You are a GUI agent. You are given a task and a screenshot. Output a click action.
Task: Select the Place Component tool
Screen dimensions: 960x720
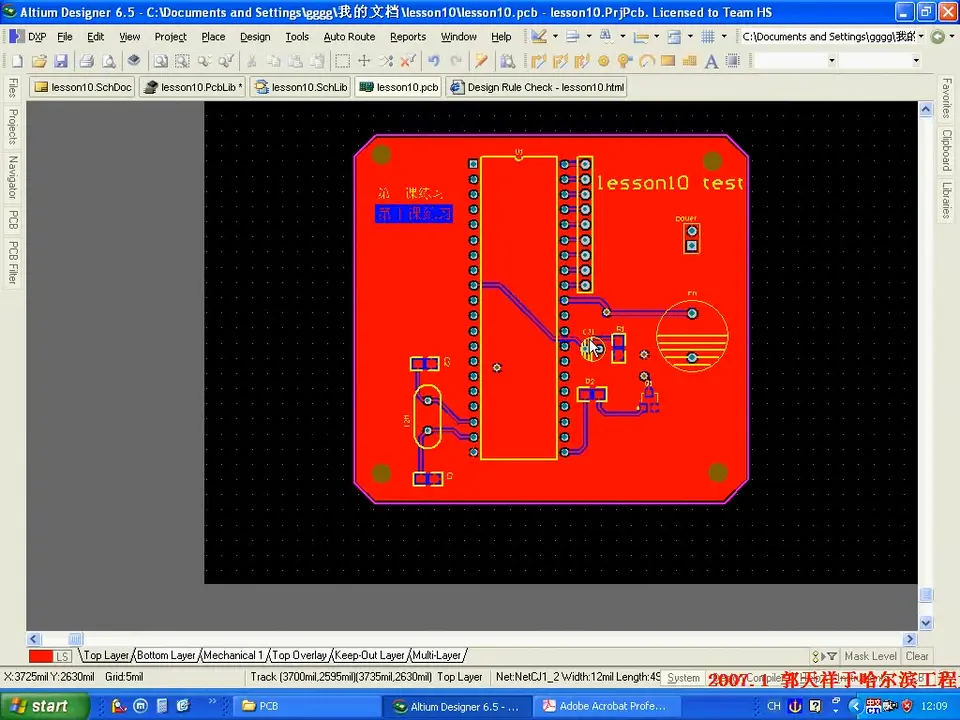[x=733, y=61]
